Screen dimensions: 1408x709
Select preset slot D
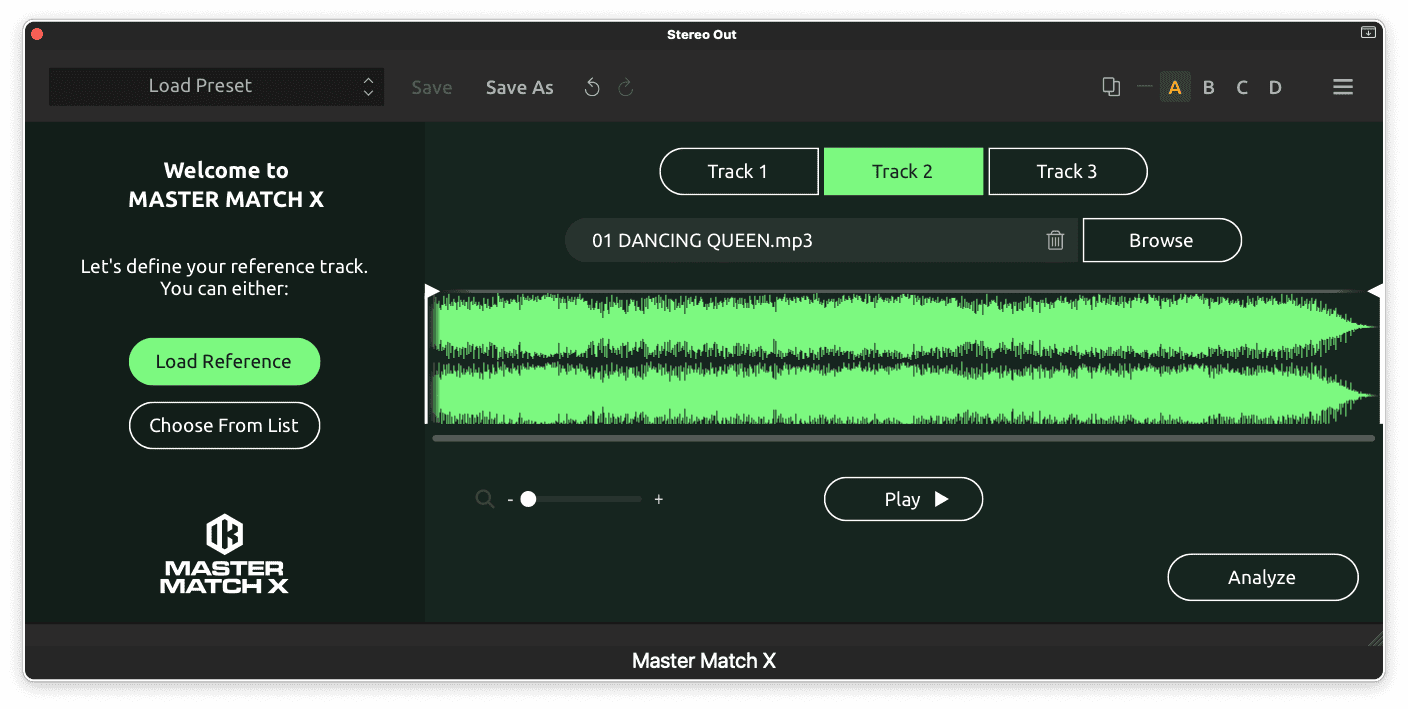pyautogui.click(x=1275, y=87)
